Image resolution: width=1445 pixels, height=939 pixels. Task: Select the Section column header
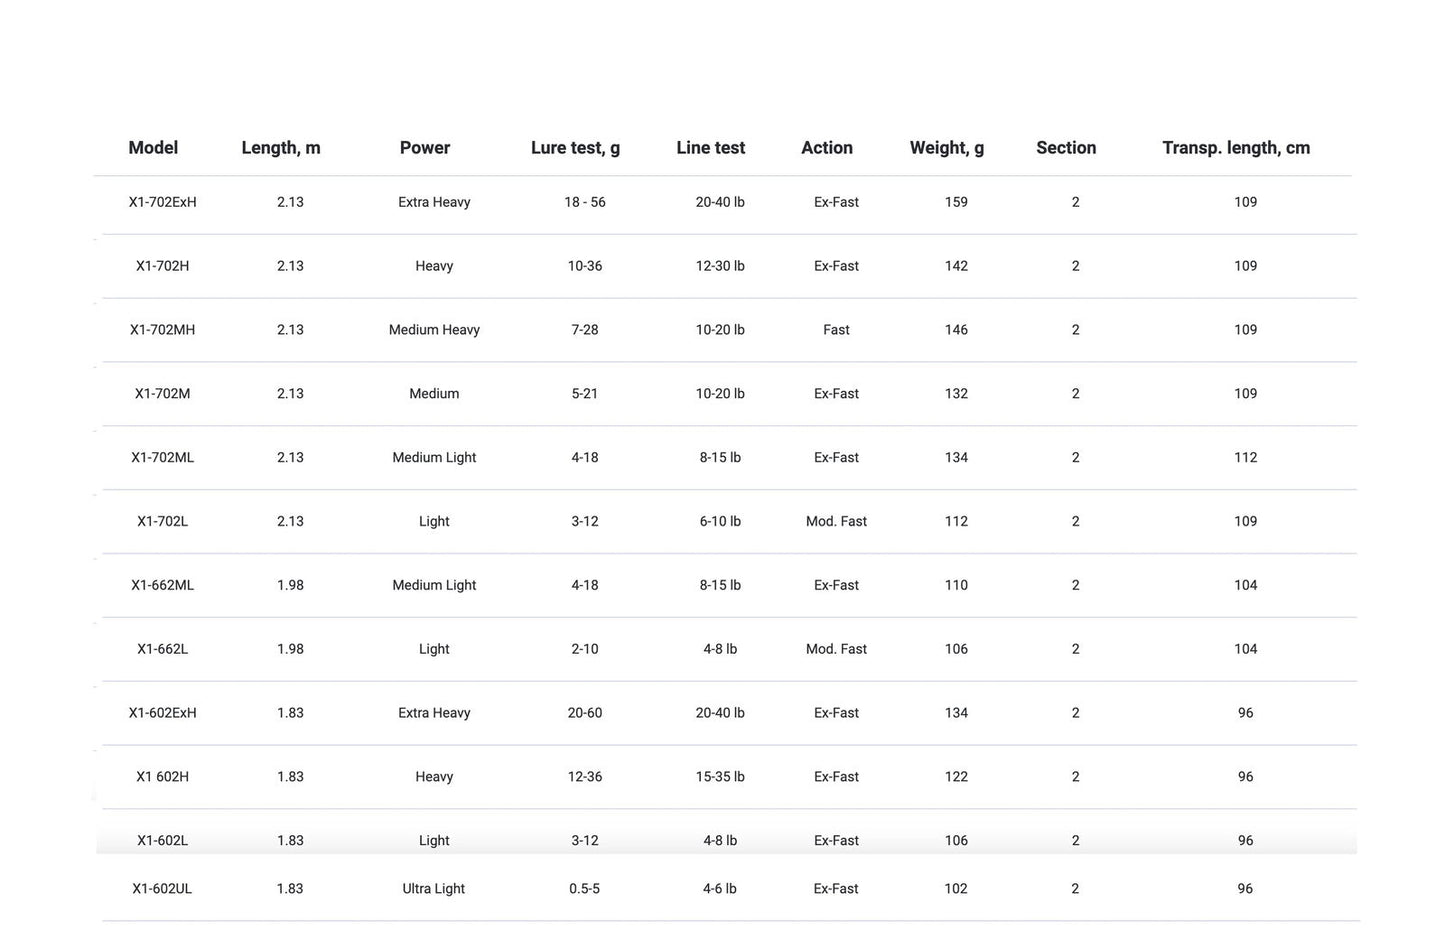click(1066, 148)
